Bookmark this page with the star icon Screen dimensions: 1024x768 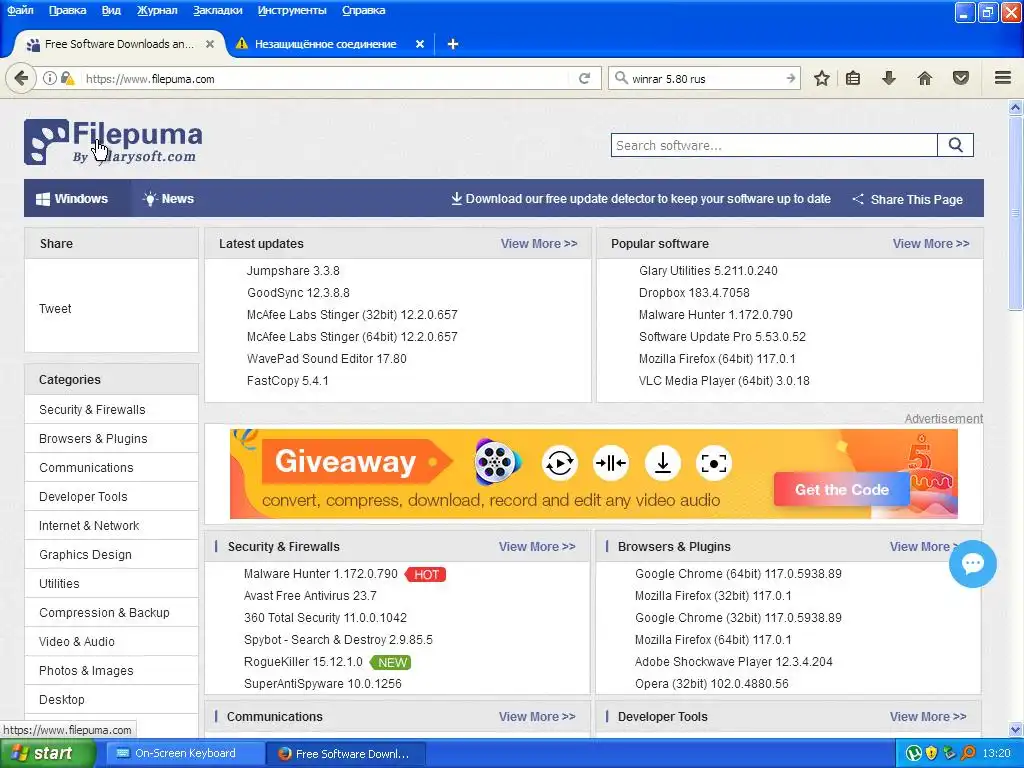(822, 78)
